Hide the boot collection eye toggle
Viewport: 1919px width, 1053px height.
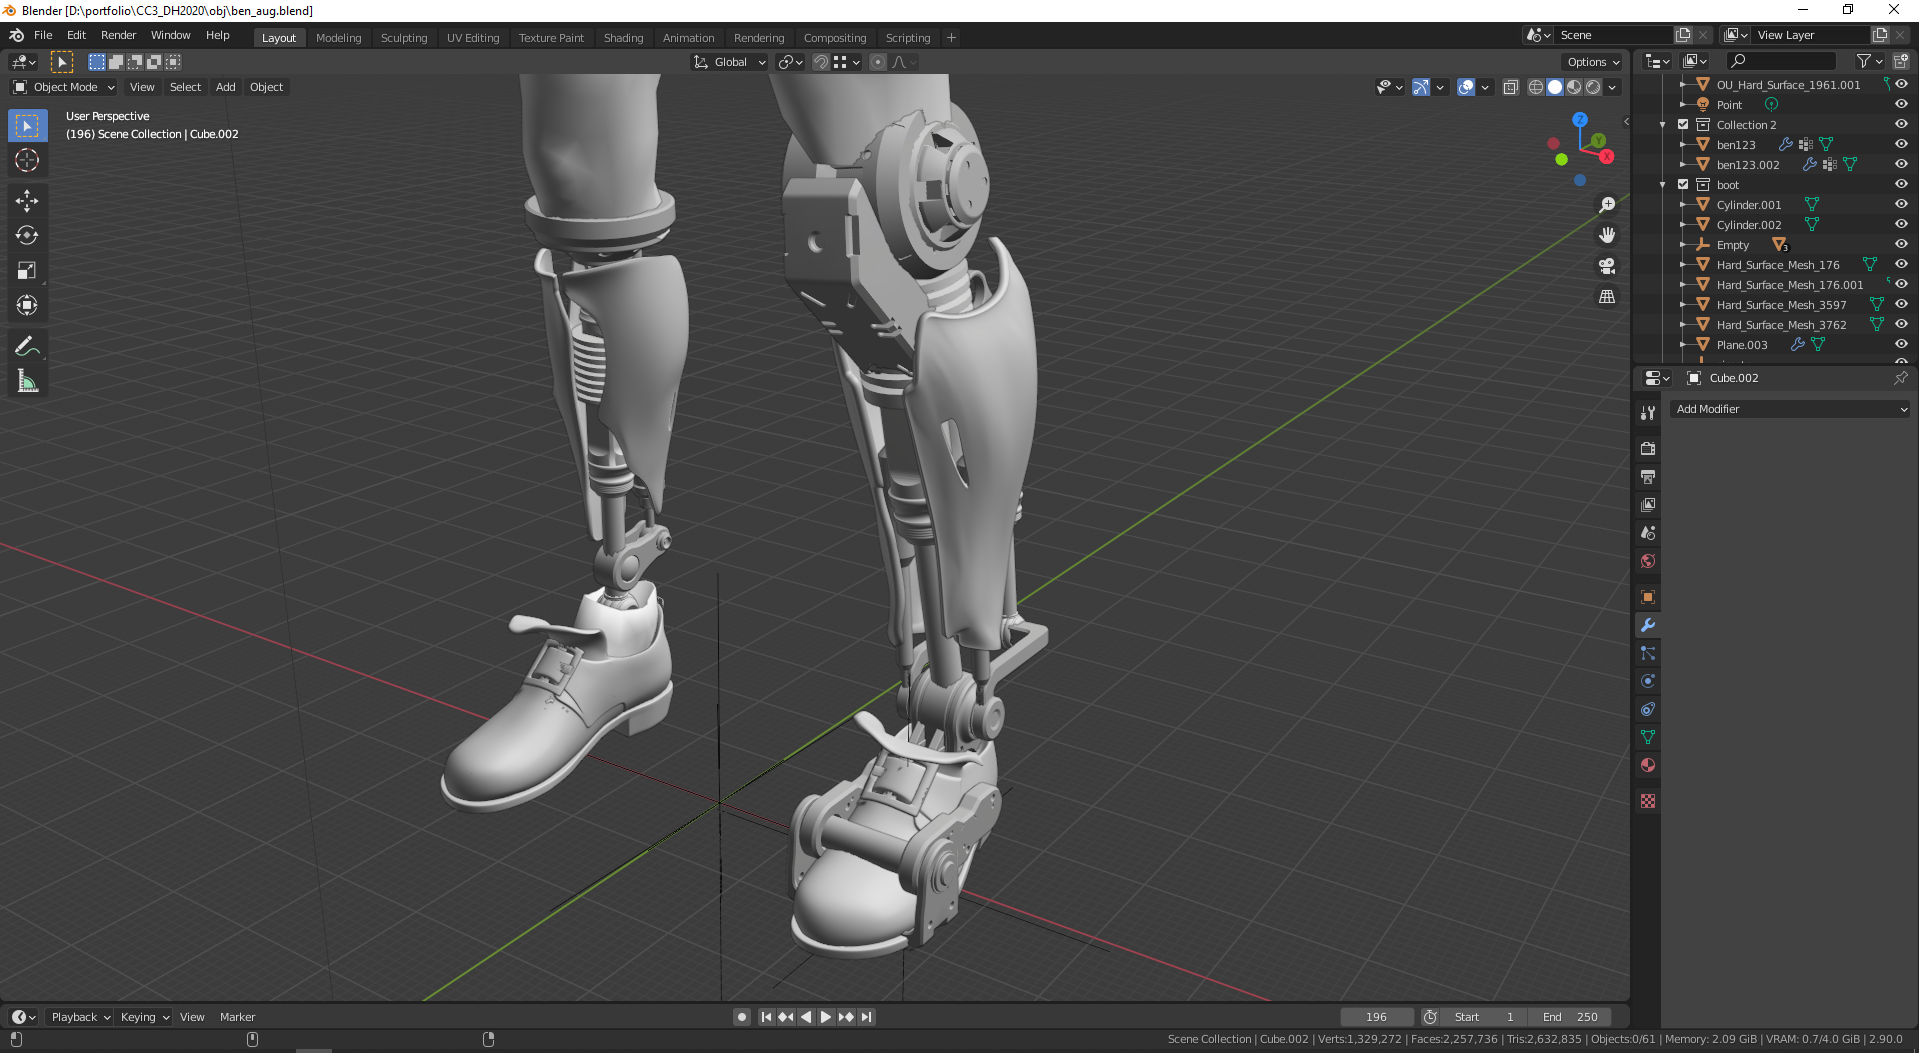(x=1901, y=184)
